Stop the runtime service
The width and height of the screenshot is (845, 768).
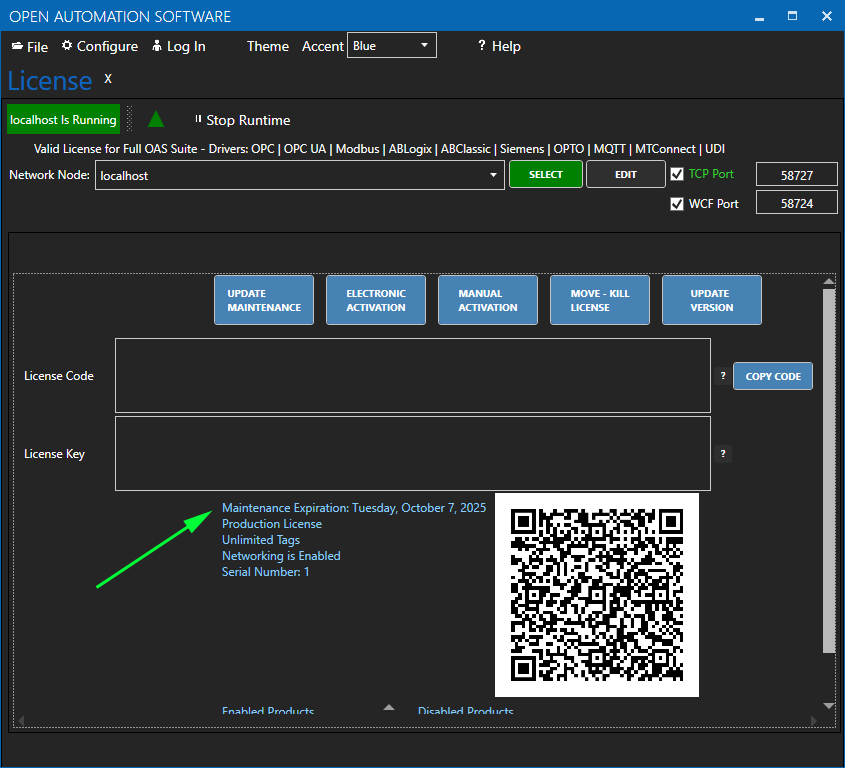click(242, 120)
